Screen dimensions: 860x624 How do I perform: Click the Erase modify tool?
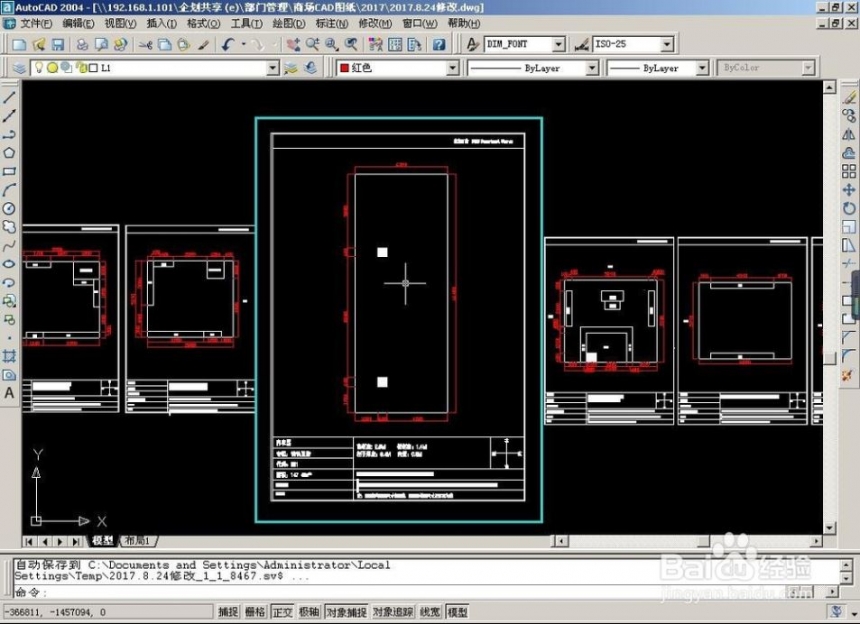[x=849, y=98]
